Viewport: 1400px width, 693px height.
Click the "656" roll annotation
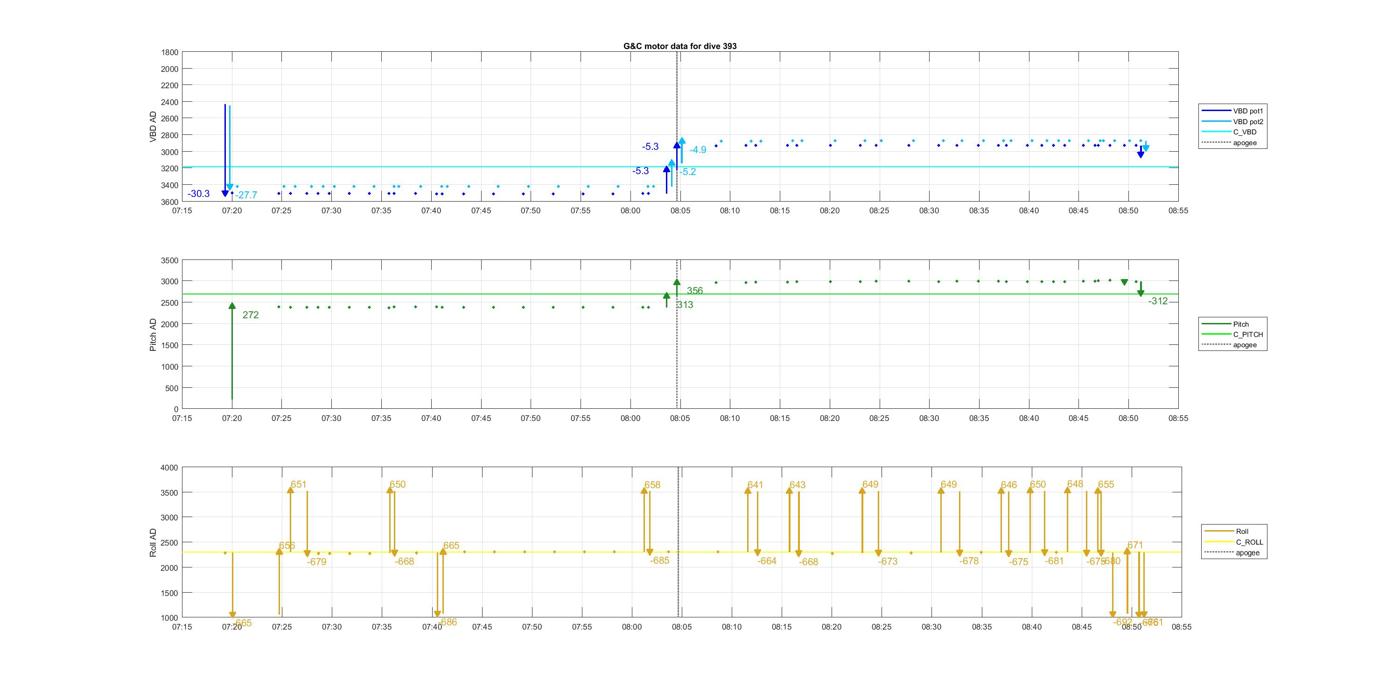coord(287,546)
